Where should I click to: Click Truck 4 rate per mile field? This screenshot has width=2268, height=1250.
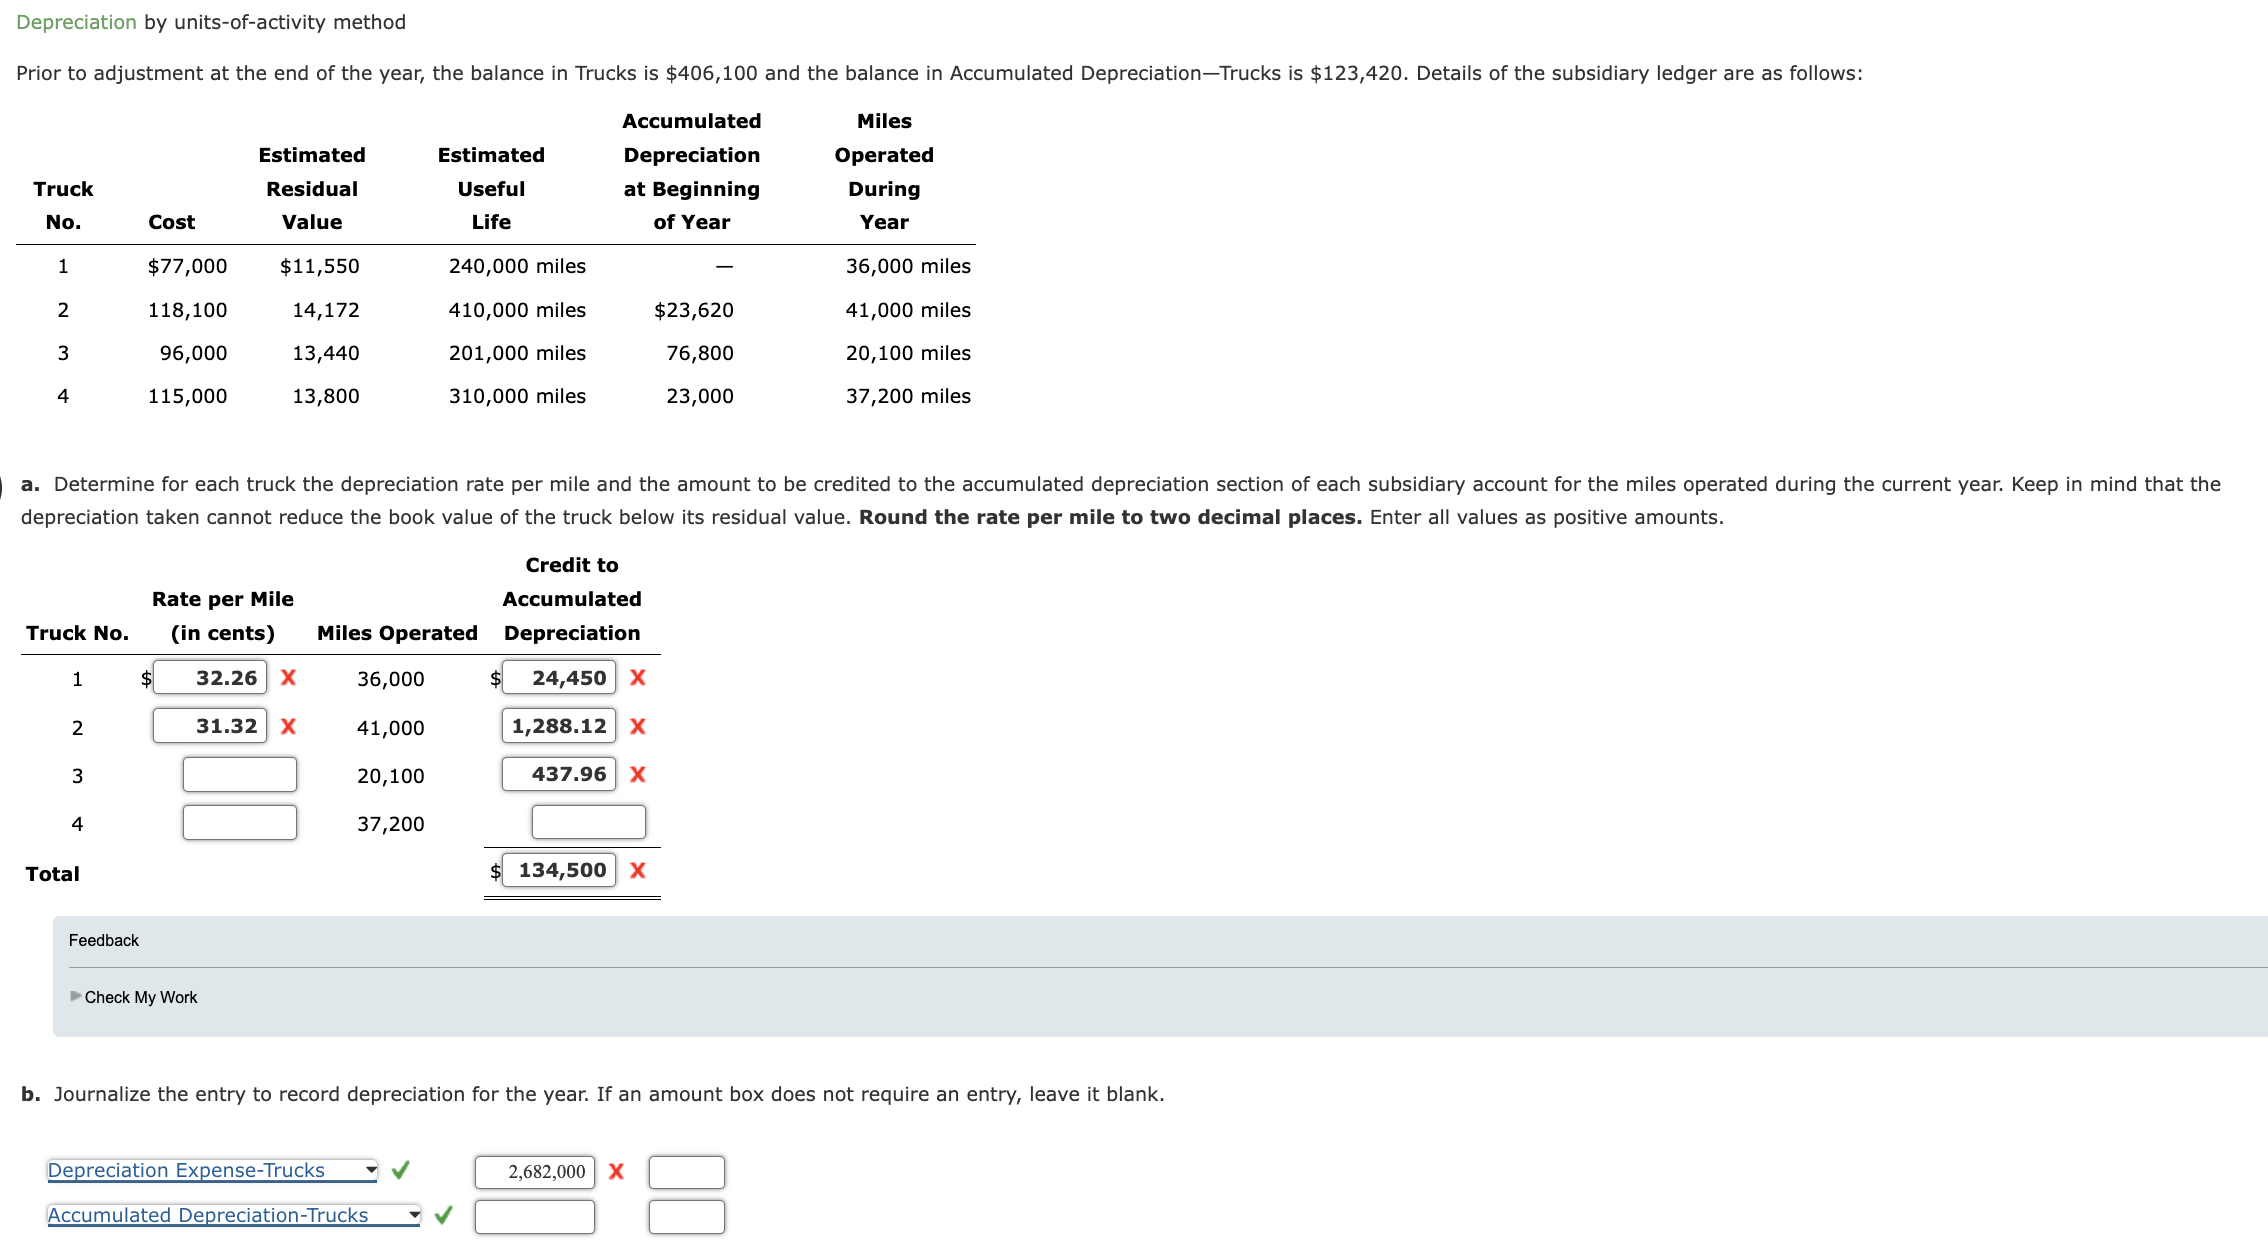pyautogui.click(x=240, y=822)
